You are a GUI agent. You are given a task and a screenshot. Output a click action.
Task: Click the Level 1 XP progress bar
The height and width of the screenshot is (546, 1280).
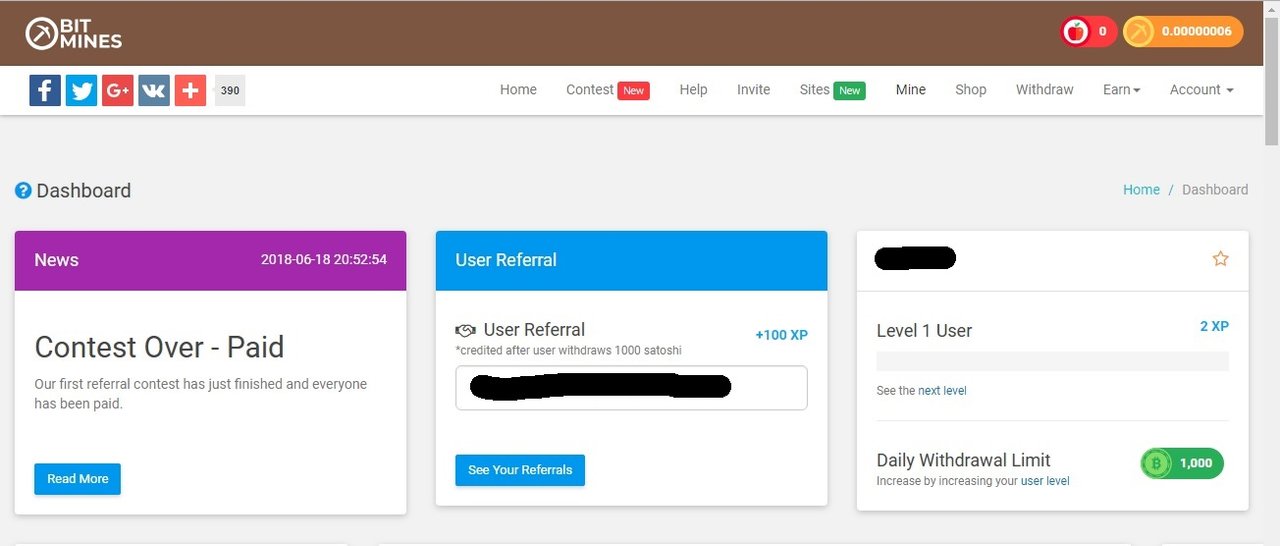[1052, 361]
